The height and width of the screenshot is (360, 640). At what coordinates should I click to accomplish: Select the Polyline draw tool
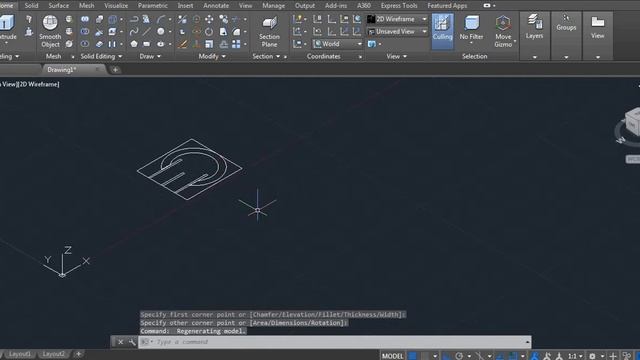[134, 19]
